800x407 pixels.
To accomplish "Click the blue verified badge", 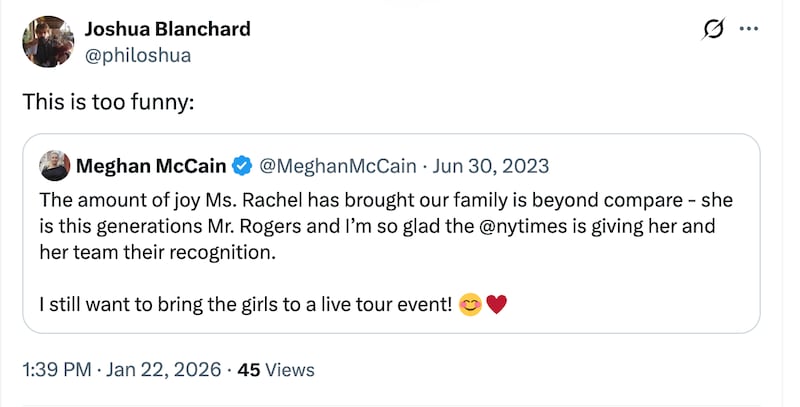I will [x=242, y=165].
